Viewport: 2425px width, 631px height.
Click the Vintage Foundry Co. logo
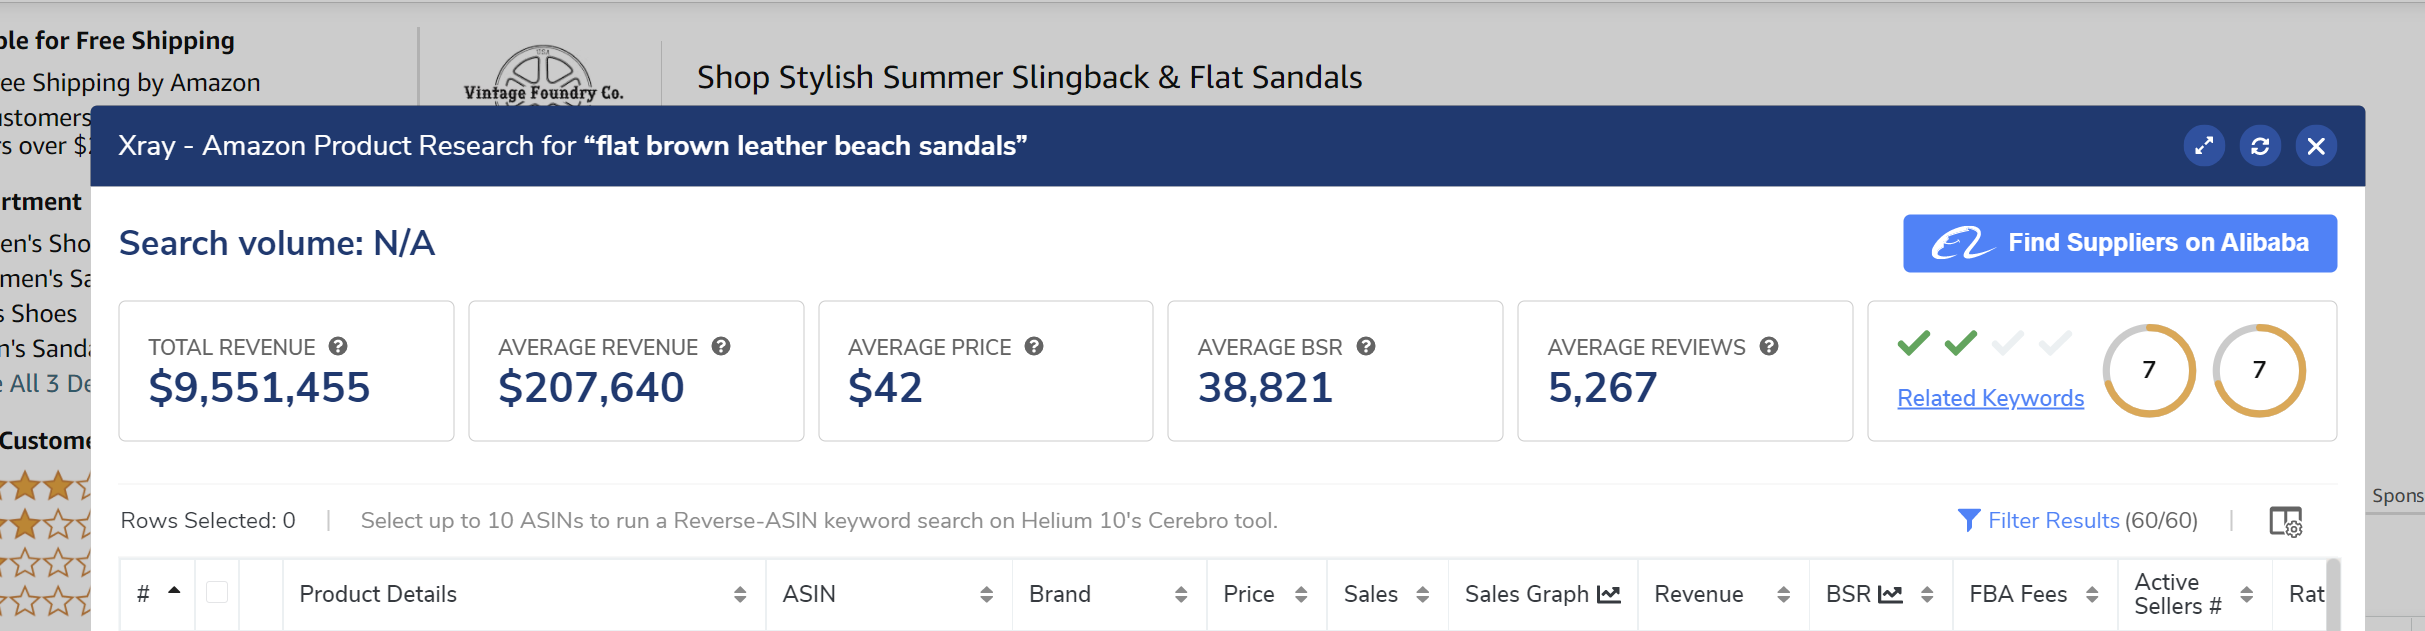pos(543,76)
